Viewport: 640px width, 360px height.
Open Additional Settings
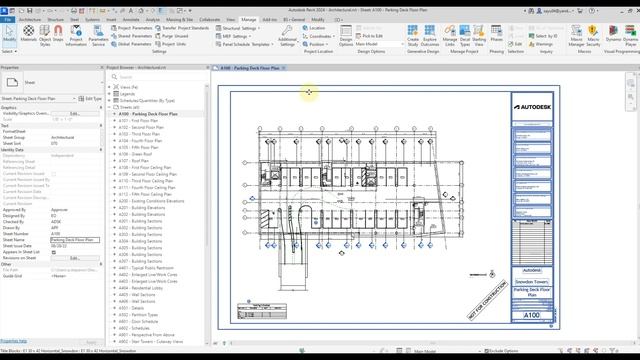pyautogui.click(x=287, y=35)
